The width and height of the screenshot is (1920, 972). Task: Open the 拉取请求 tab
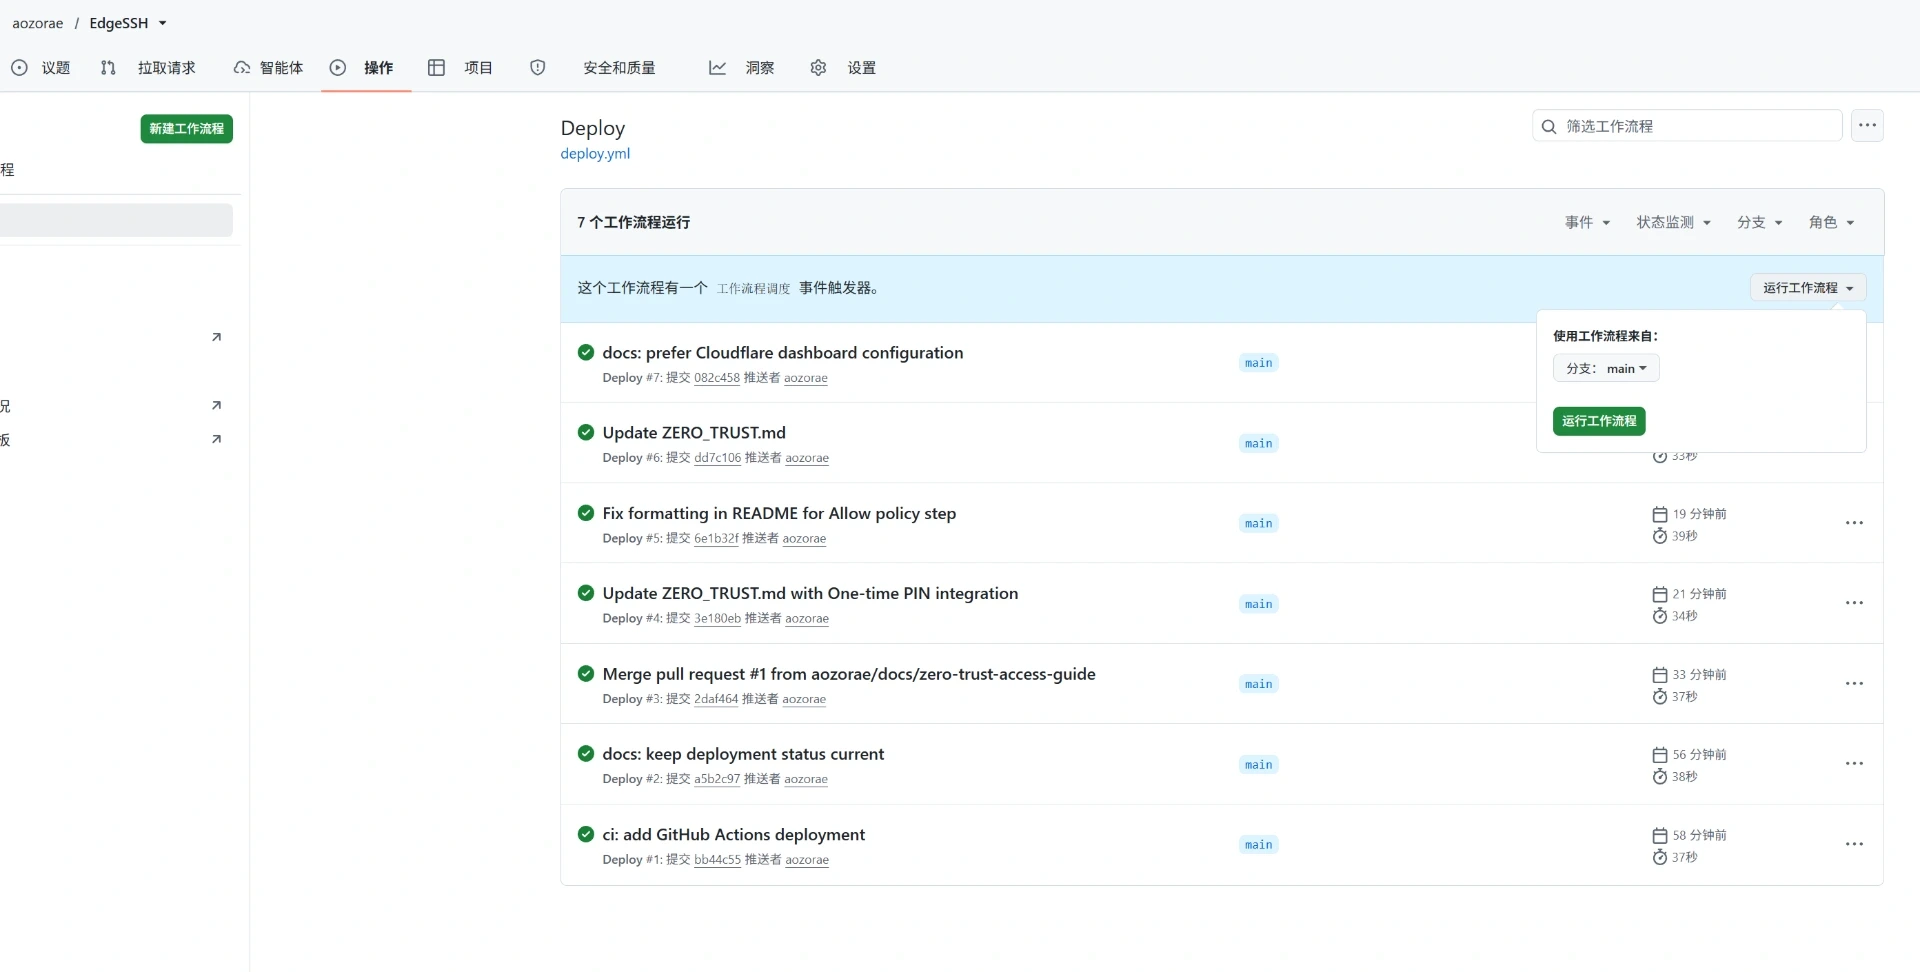click(x=148, y=68)
